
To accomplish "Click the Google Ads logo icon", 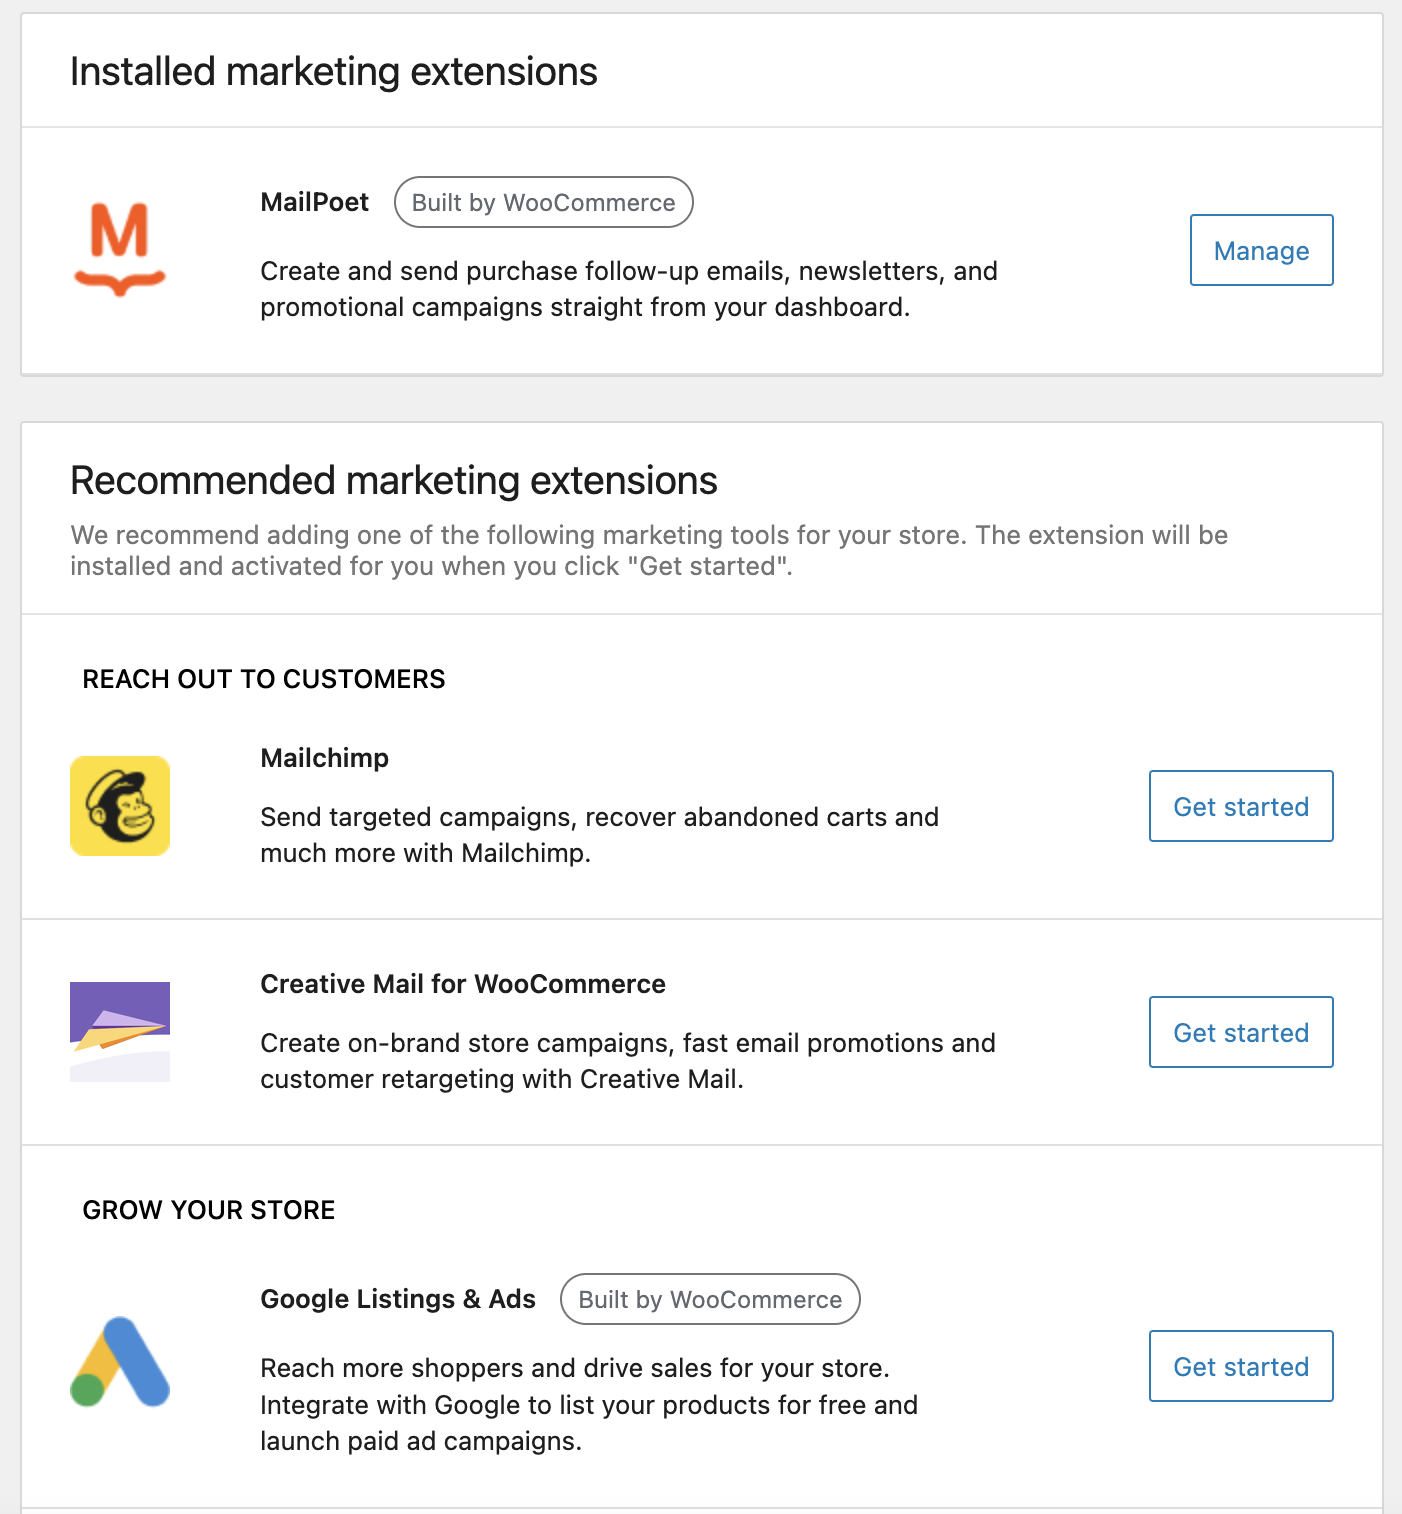I will coord(120,1362).
